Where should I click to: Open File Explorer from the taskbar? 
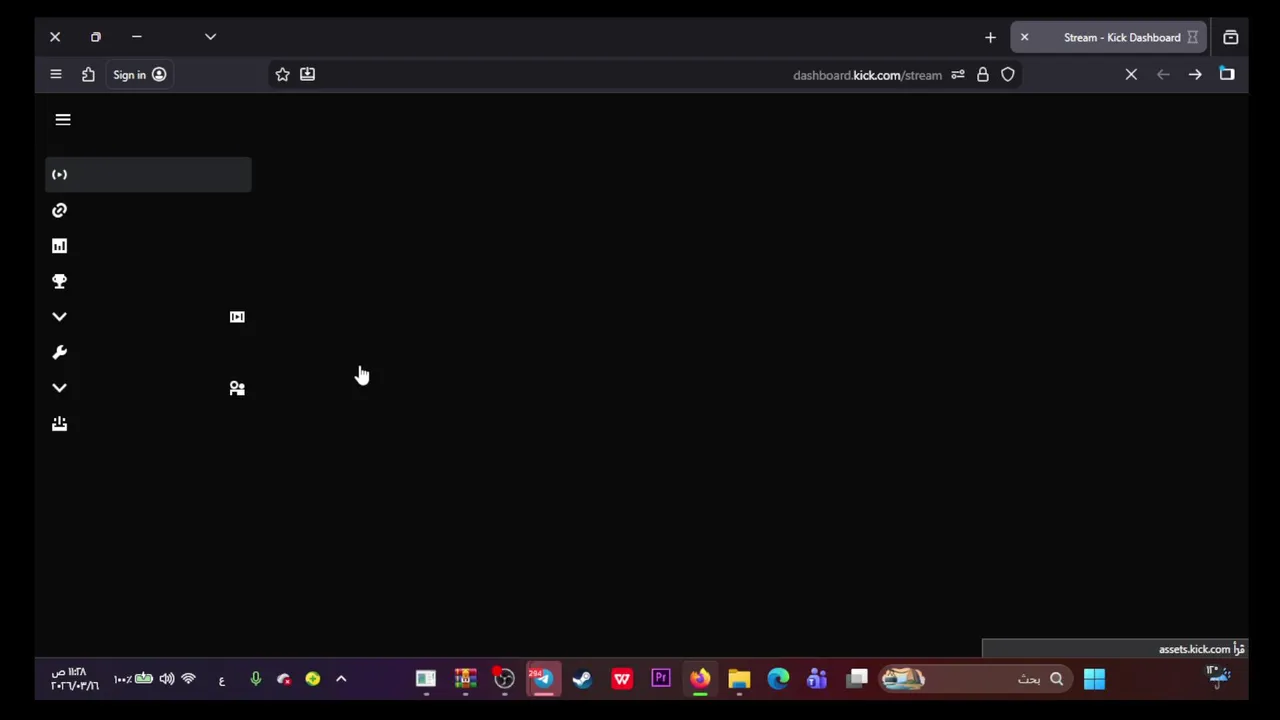point(739,680)
